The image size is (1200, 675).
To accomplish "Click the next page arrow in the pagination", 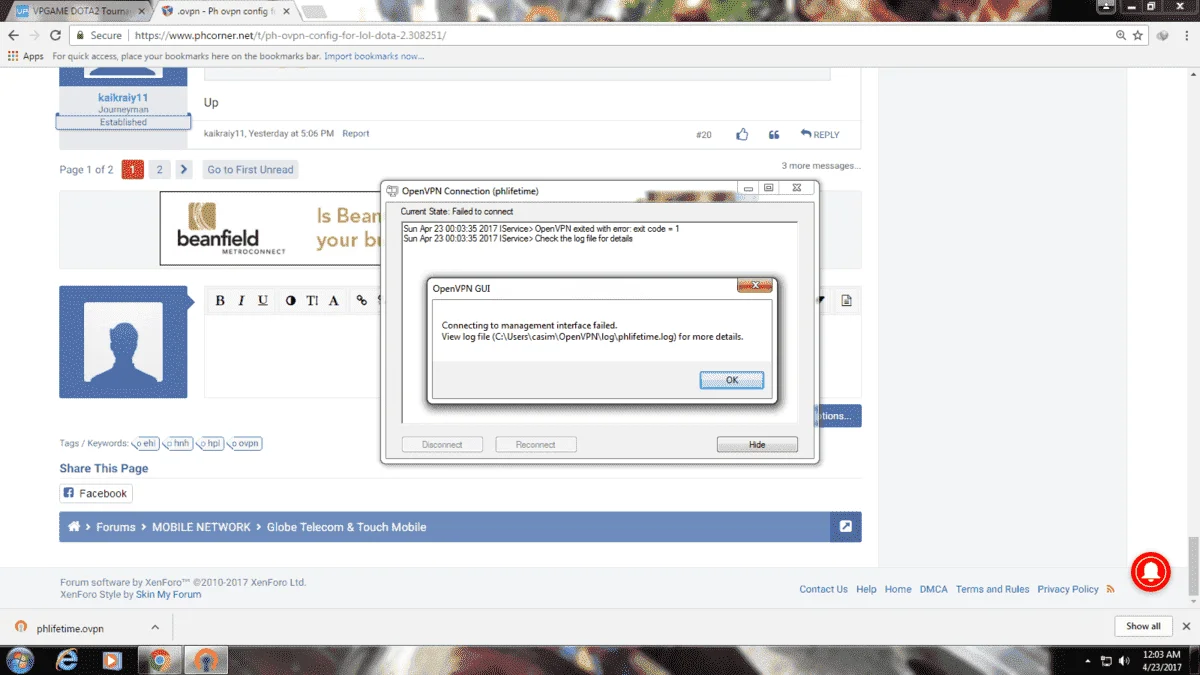I will point(184,169).
